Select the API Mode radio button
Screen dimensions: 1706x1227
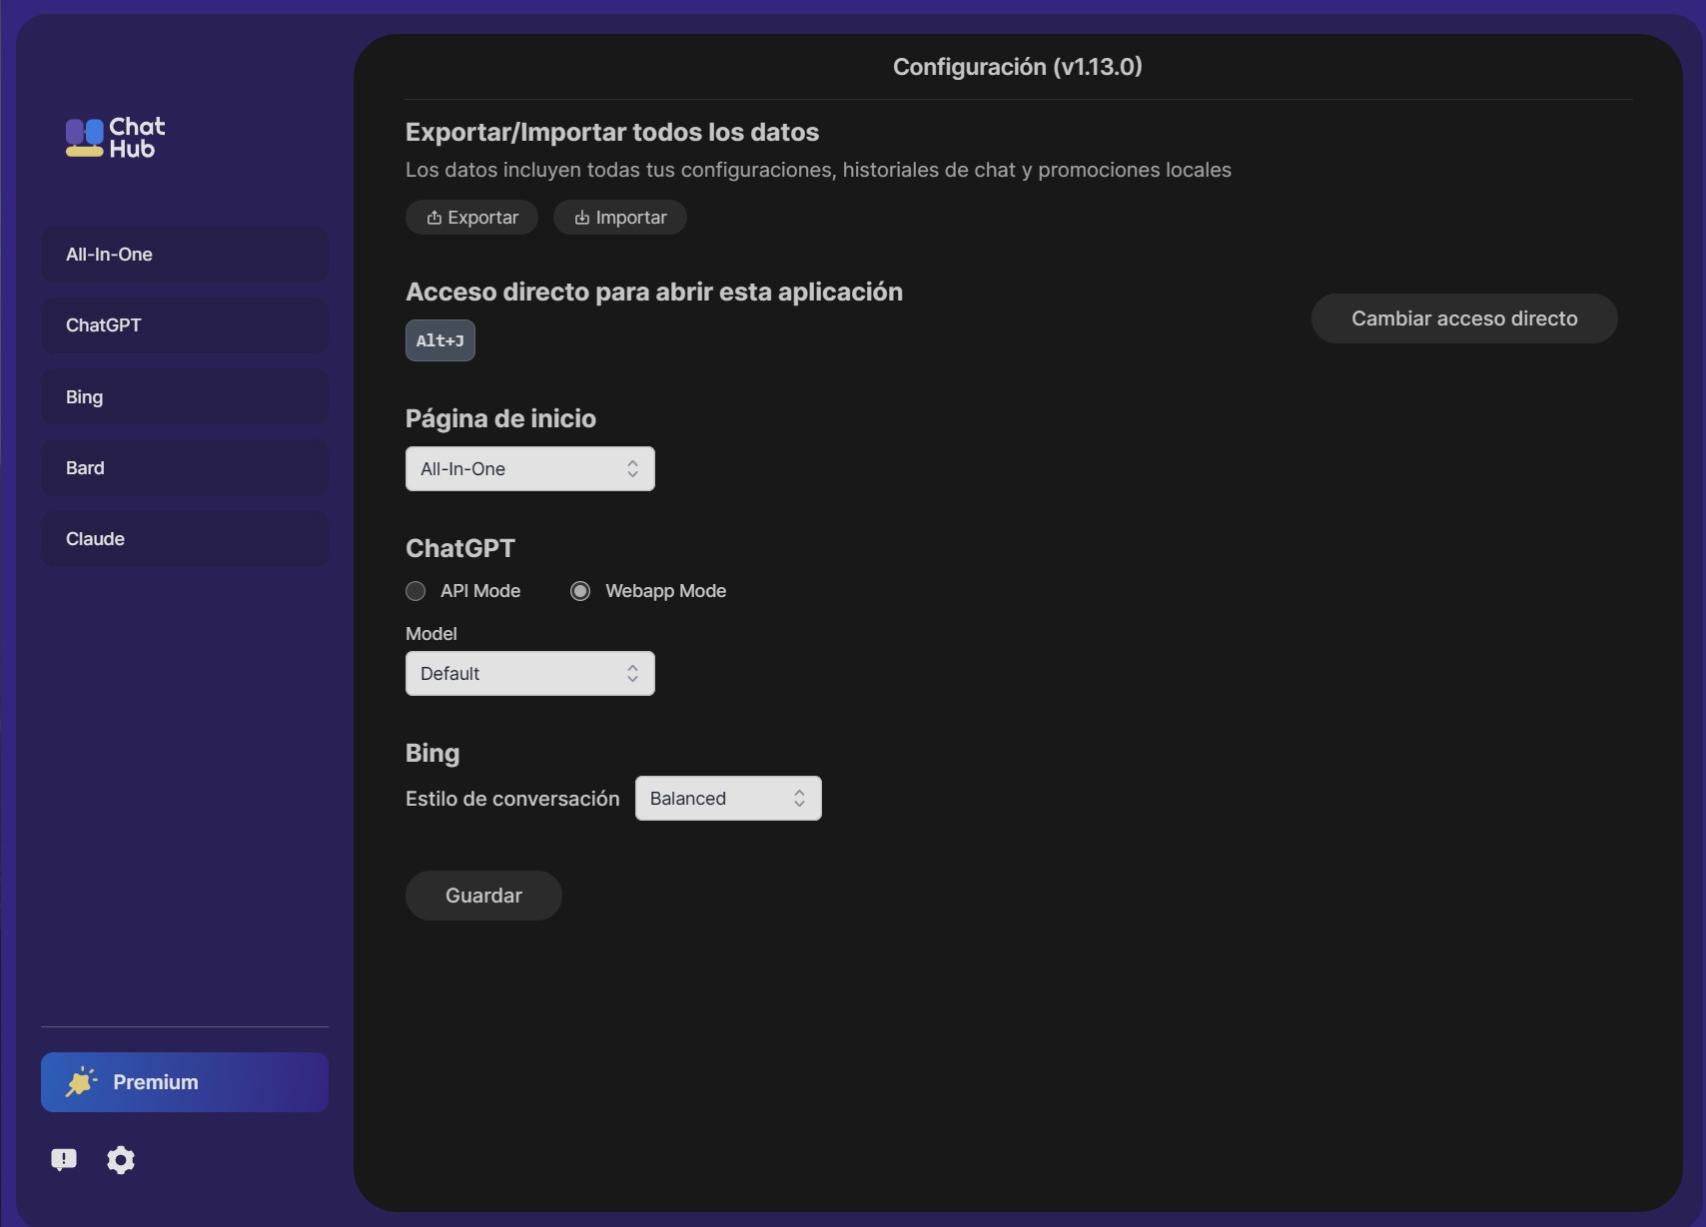click(416, 591)
